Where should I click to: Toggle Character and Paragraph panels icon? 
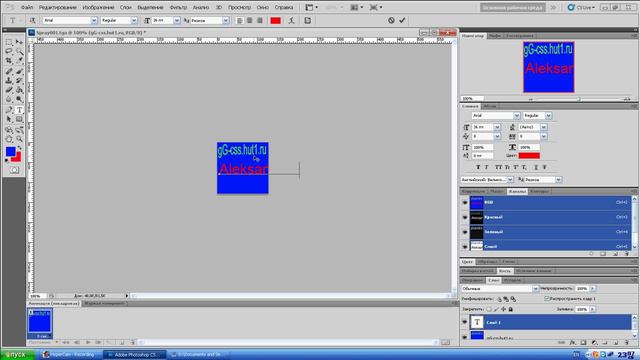point(307,20)
